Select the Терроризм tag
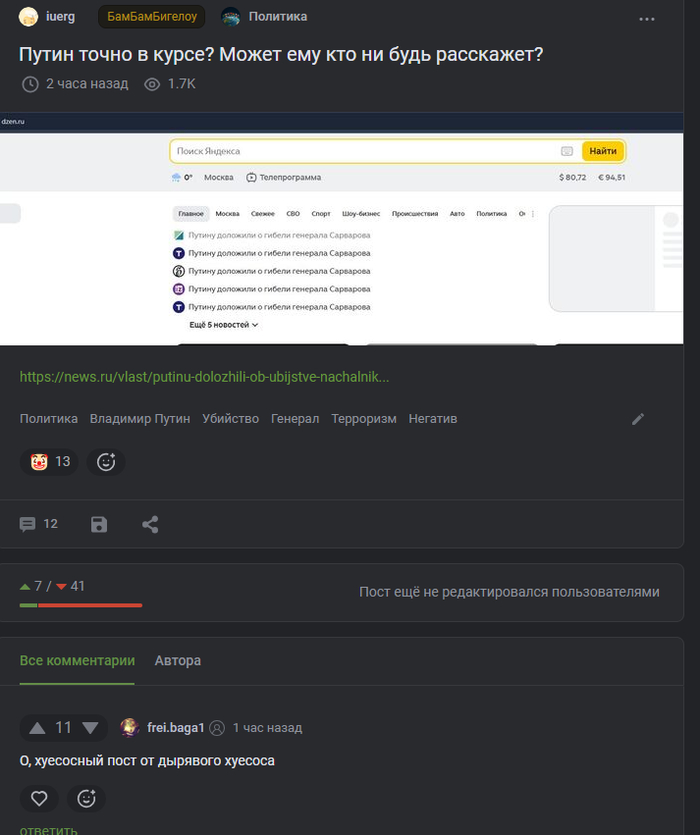Image resolution: width=700 pixels, height=835 pixels. click(364, 419)
